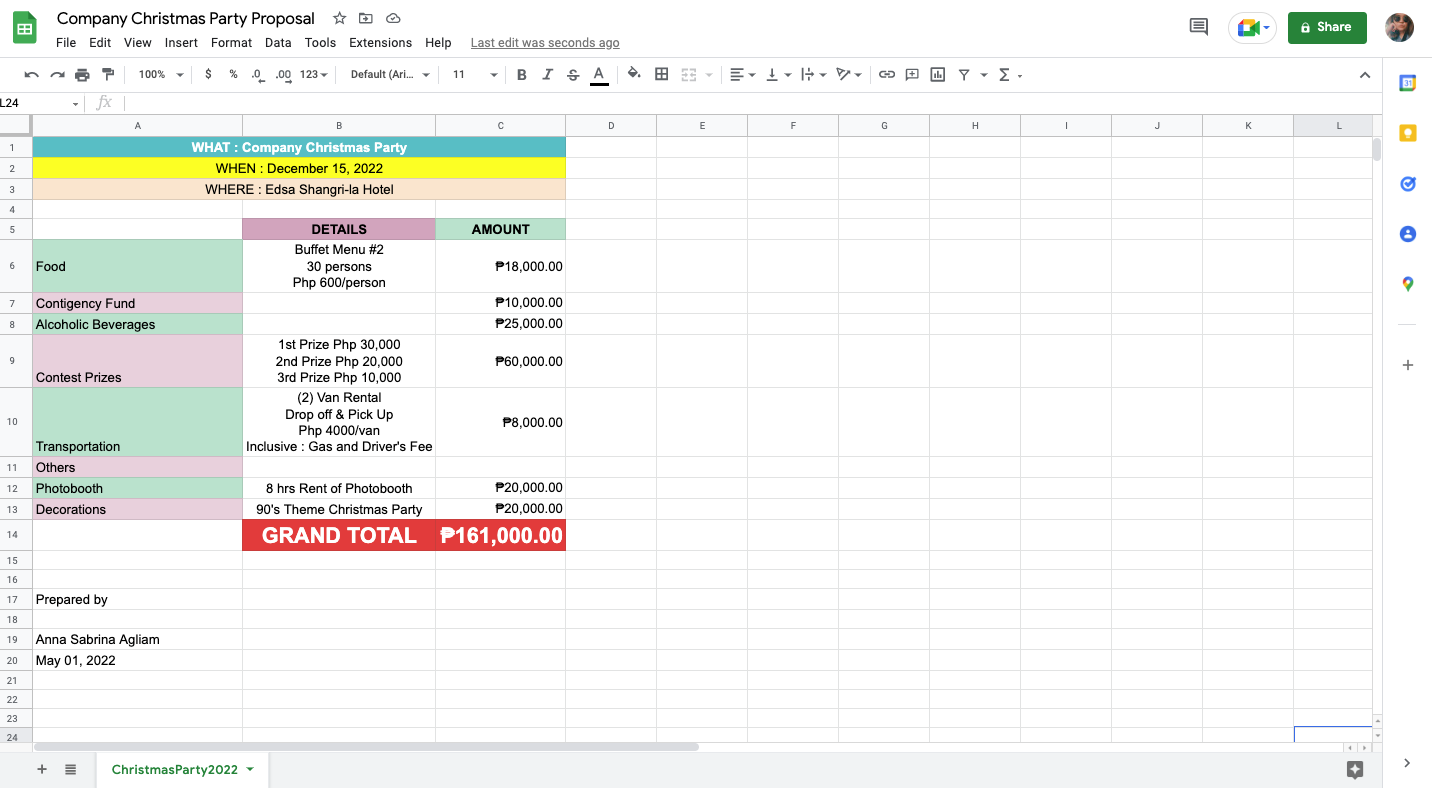The width and height of the screenshot is (1432, 788).
Task: Open Google Keep side panel
Action: coord(1407,134)
